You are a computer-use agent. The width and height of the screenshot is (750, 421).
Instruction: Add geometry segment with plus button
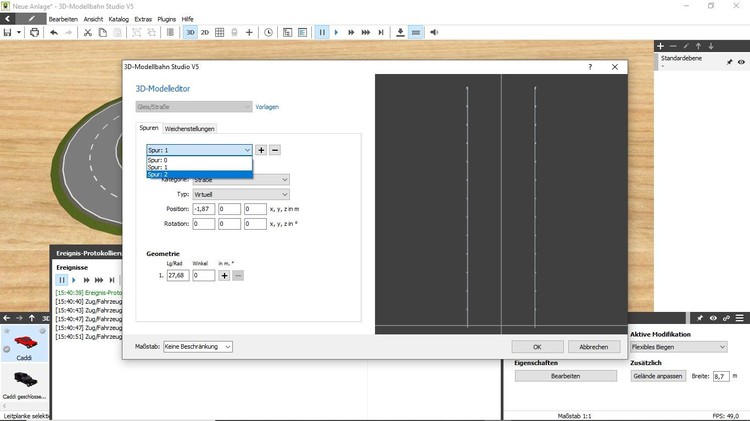click(x=224, y=275)
